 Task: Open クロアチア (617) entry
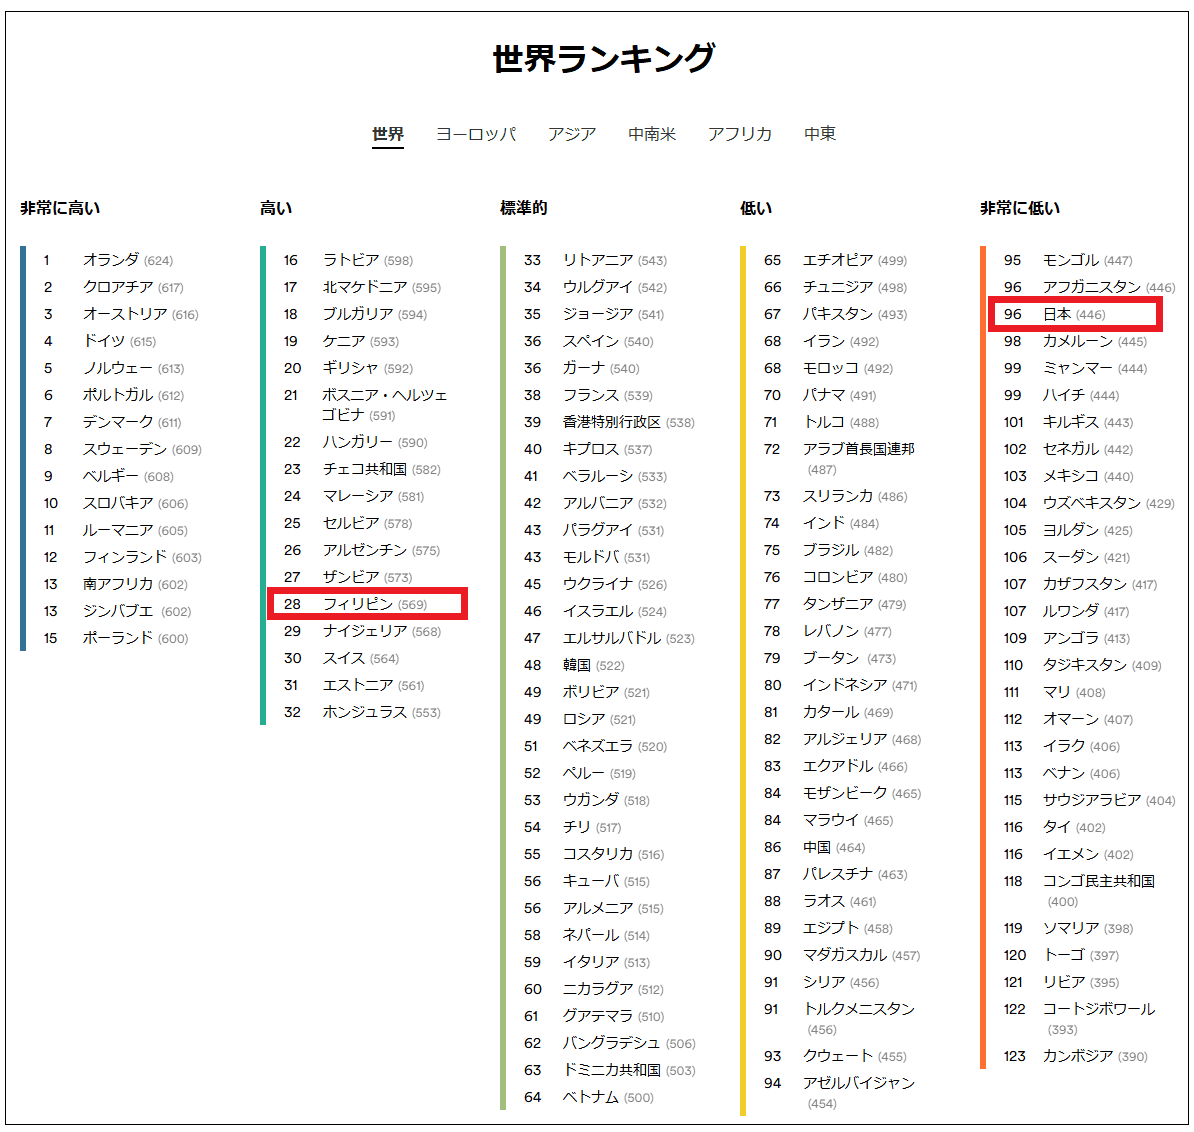tap(133, 288)
